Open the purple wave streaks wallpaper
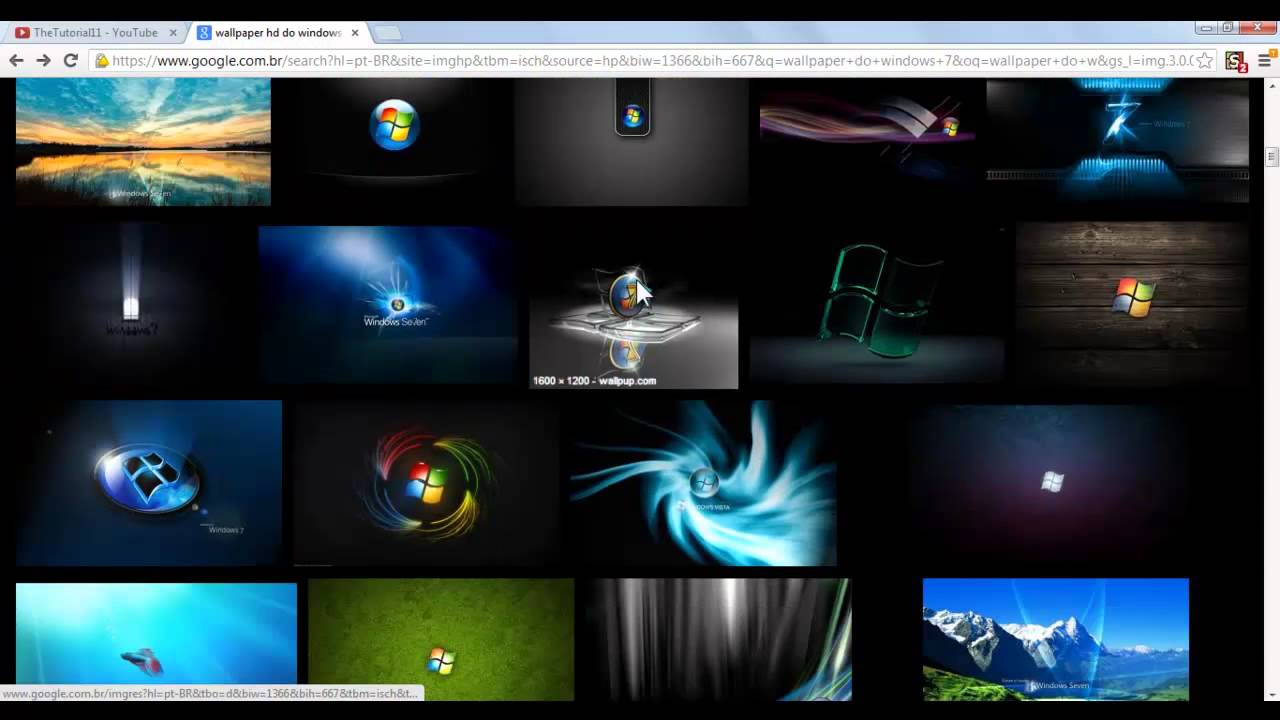Image resolution: width=1280 pixels, height=720 pixels. click(868, 142)
